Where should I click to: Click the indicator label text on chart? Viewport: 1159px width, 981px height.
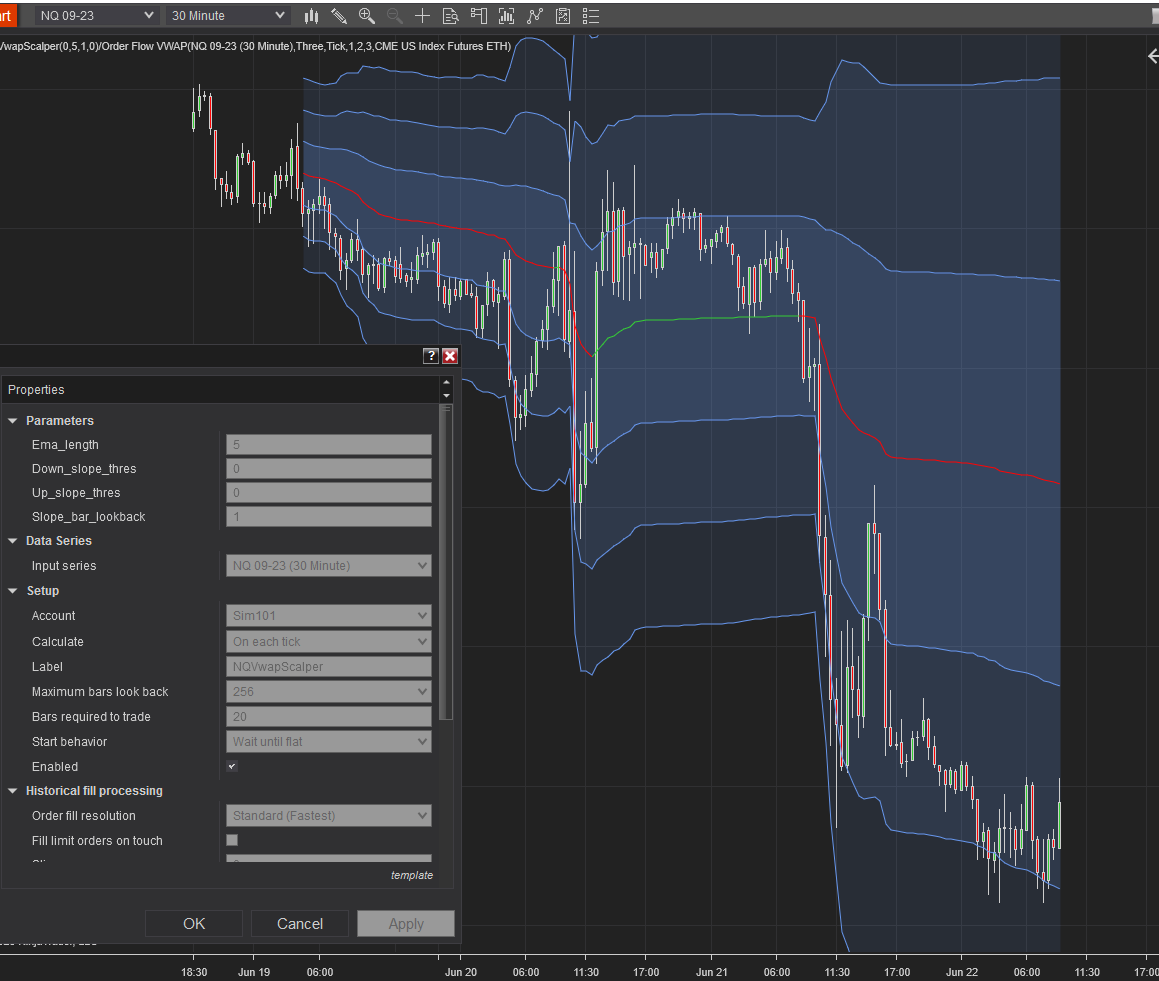[255, 46]
